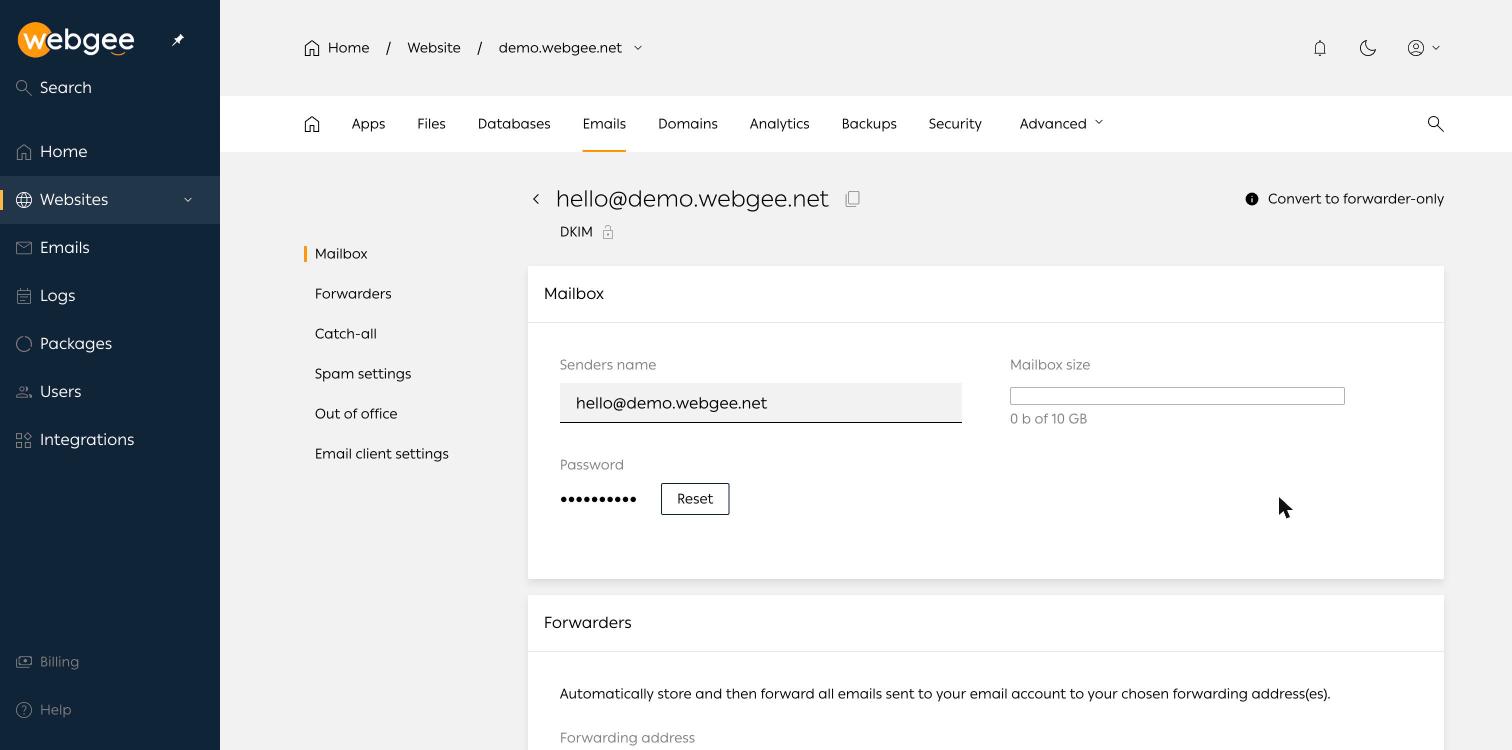Click the webgee logo
The width and height of the screenshot is (1512, 750).
point(76,40)
